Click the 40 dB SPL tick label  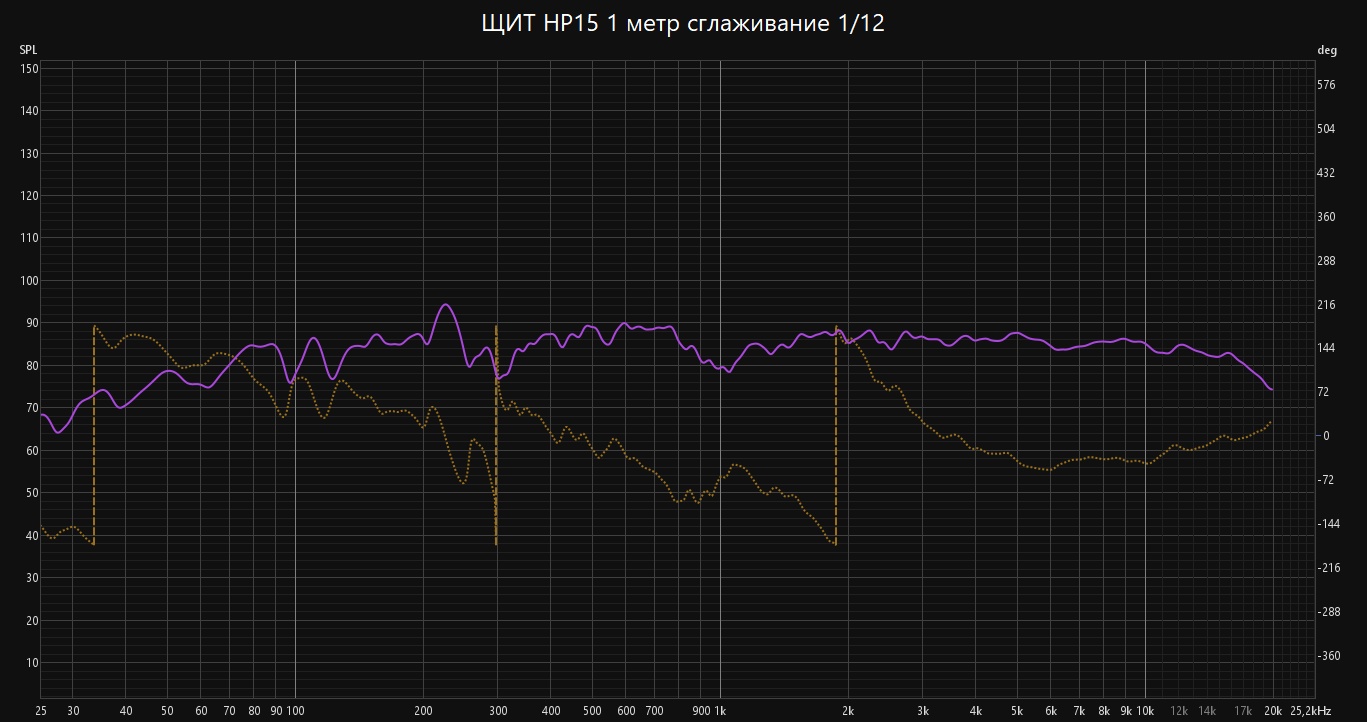tap(32, 535)
